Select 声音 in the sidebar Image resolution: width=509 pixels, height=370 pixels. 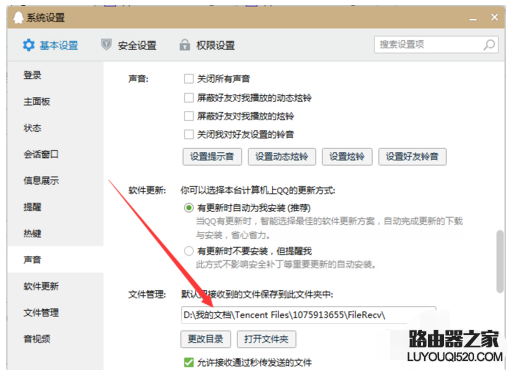[55, 260]
